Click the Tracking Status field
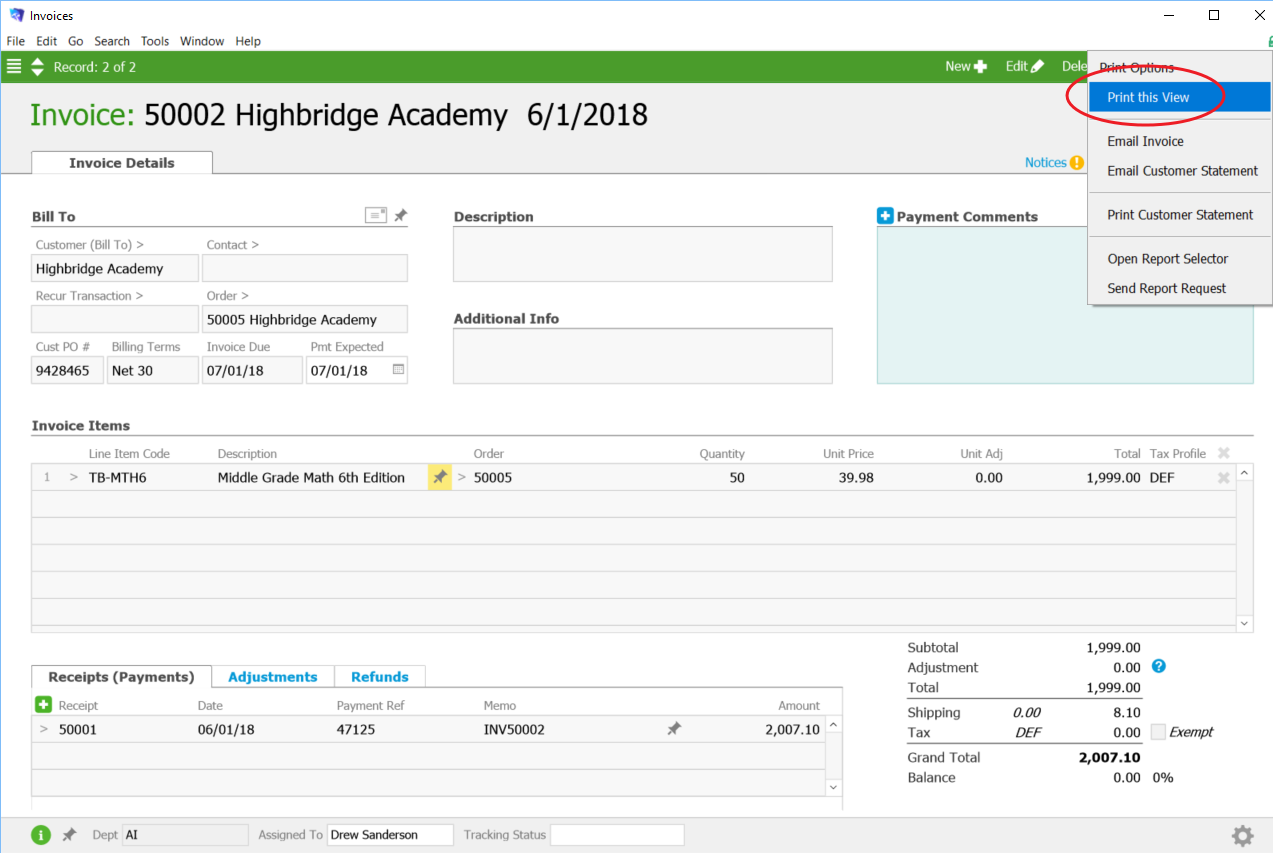Image resolution: width=1273 pixels, height=853 pixels. (617, 835)
